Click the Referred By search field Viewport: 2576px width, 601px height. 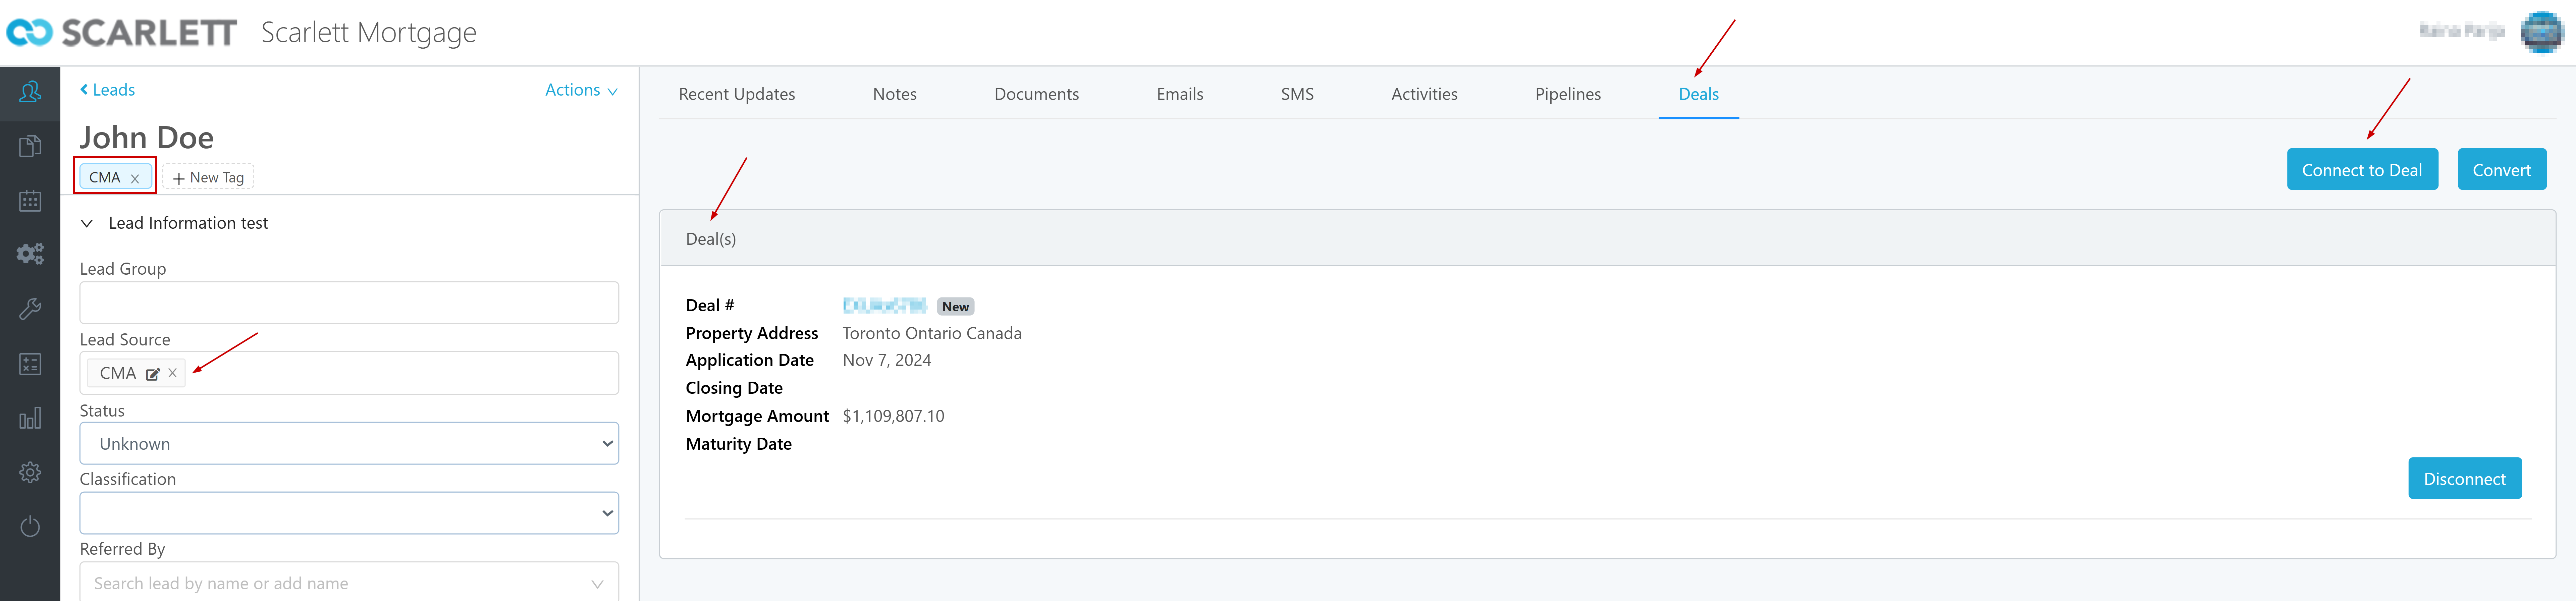(340, 583)
